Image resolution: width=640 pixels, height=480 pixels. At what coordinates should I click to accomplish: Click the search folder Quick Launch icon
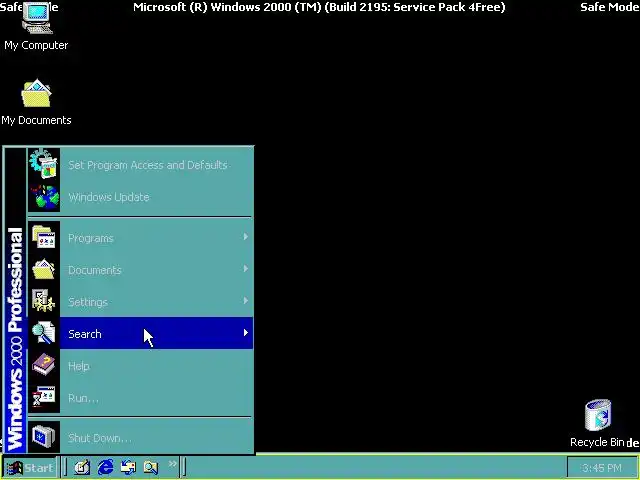pos(151,467)
